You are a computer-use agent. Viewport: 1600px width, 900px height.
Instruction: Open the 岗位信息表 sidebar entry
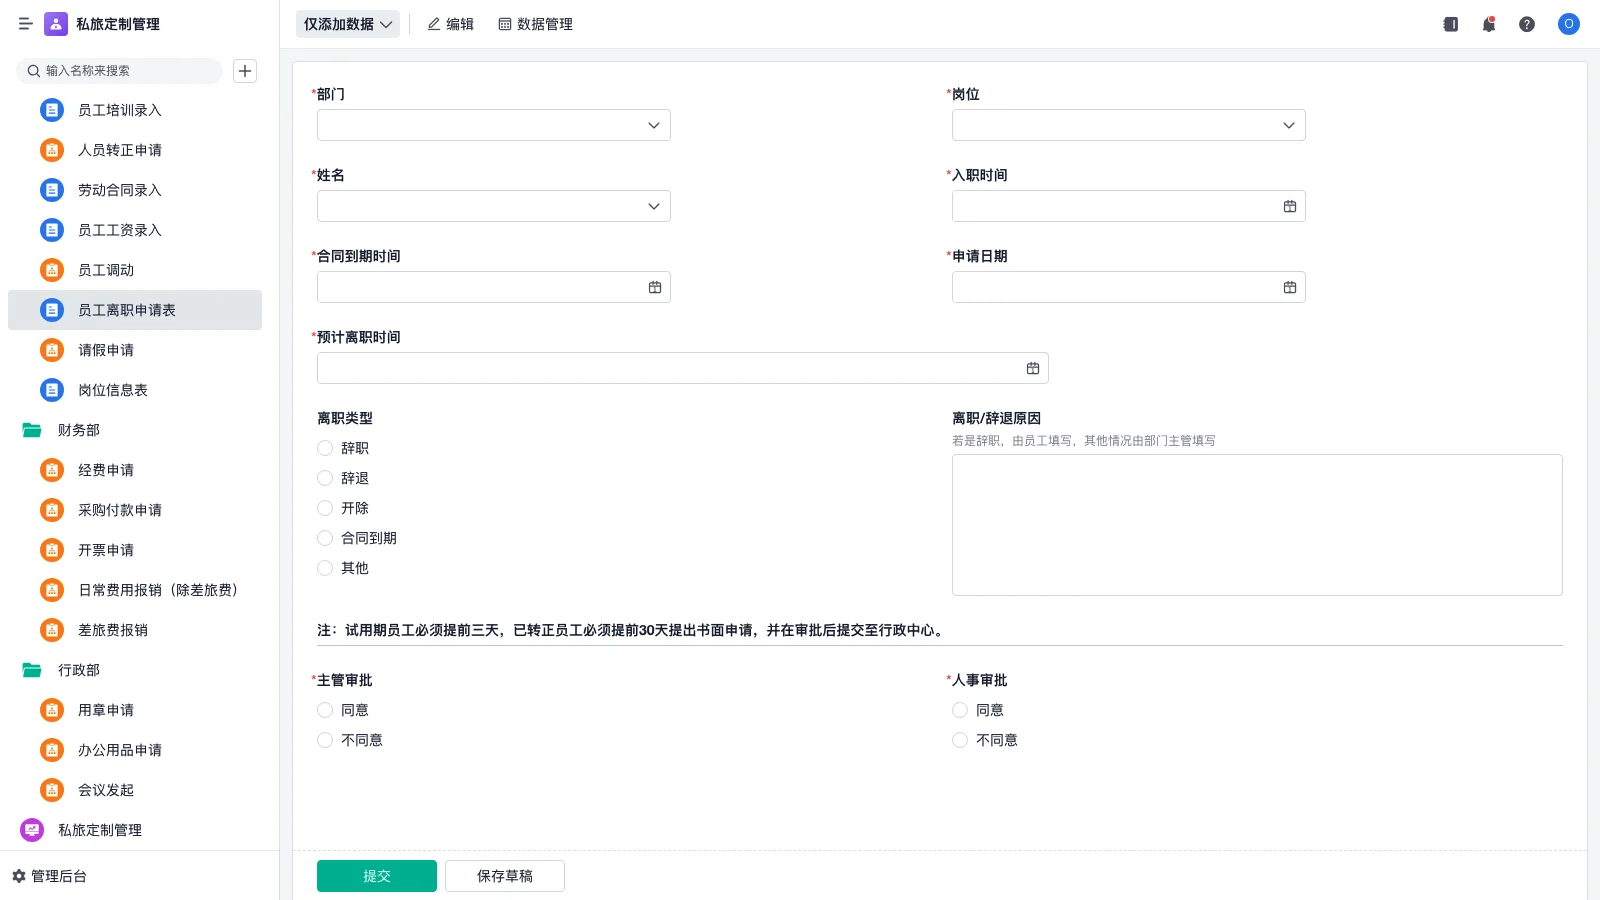pyautogui.click(x=112, y=390)
